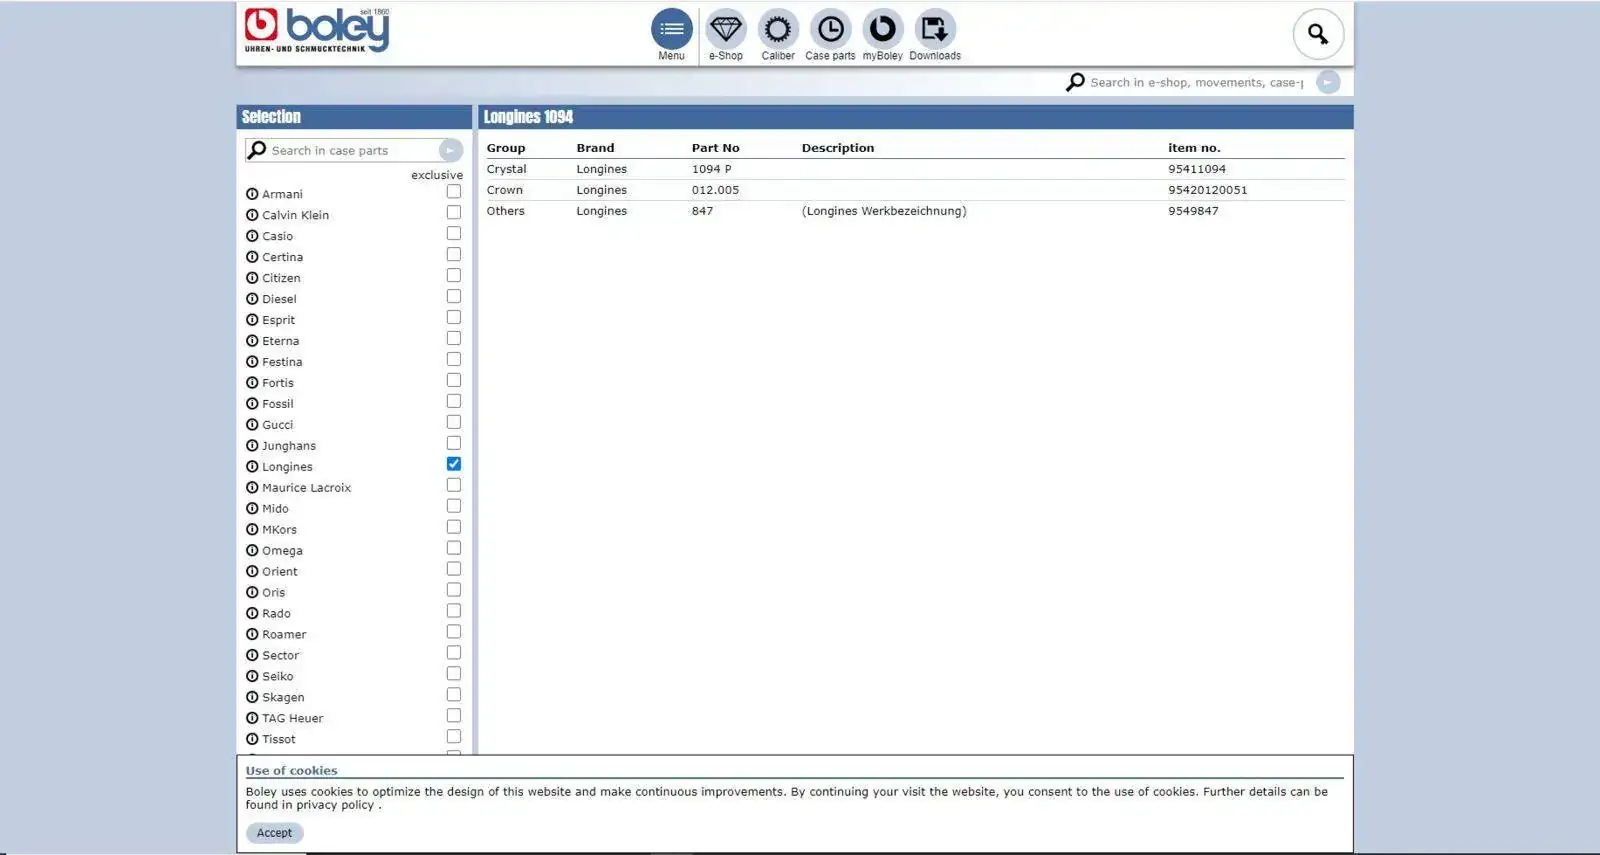The image size is (1600, 855).
Task: Open the e-Shop diamond icon
Action: [x=726, y=30]
